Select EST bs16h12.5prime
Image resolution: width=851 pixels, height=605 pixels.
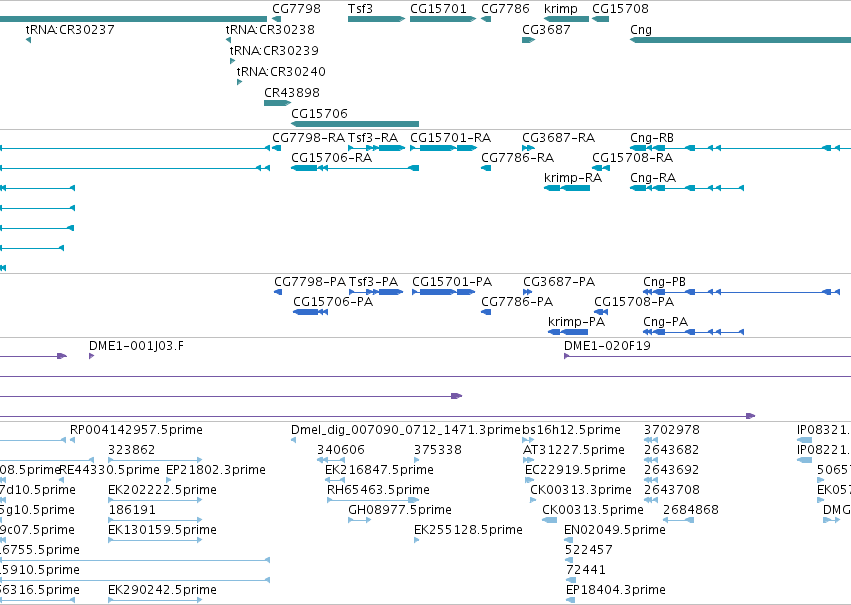point(571,430)
